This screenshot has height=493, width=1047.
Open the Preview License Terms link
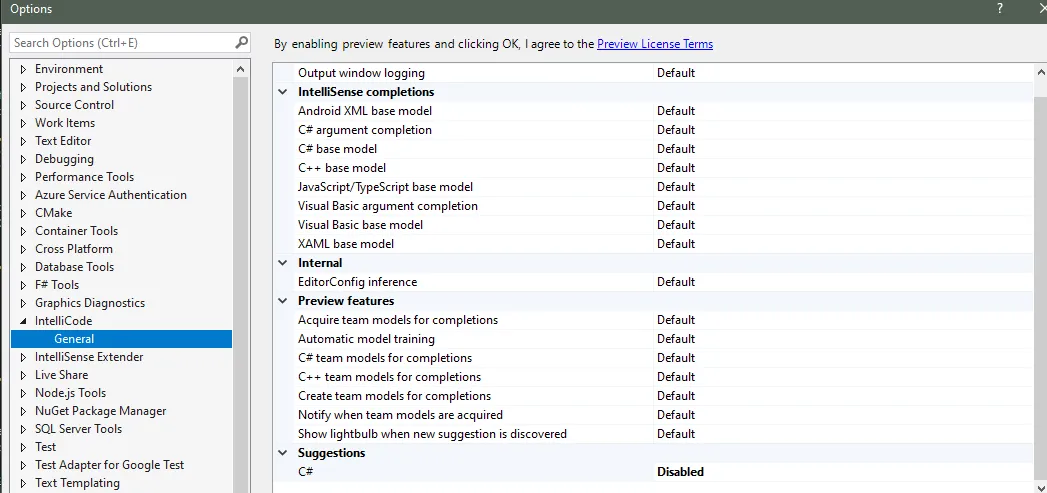[655, 44]
